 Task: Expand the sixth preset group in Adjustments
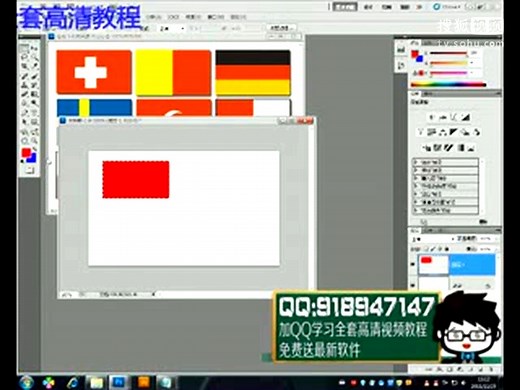pyautogui.click(x=416, y=202)
